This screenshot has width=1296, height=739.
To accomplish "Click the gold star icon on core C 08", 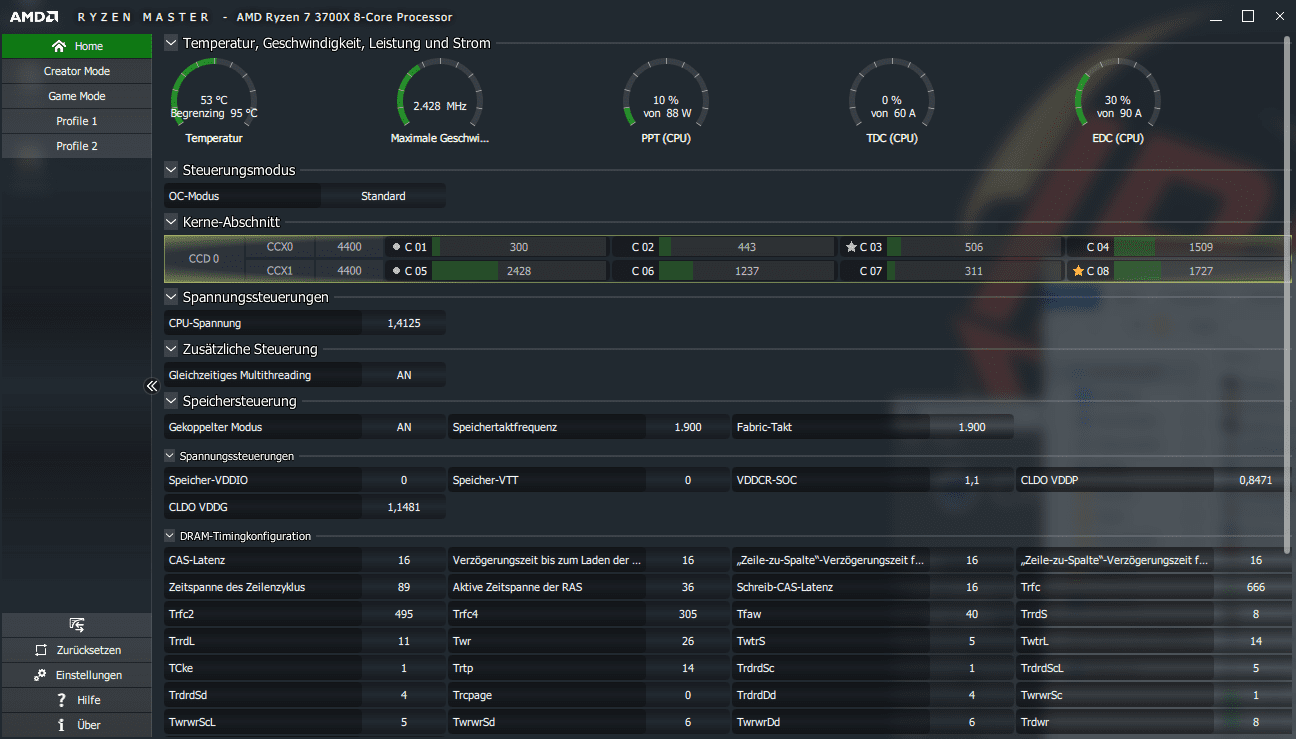I will 1078,271.
